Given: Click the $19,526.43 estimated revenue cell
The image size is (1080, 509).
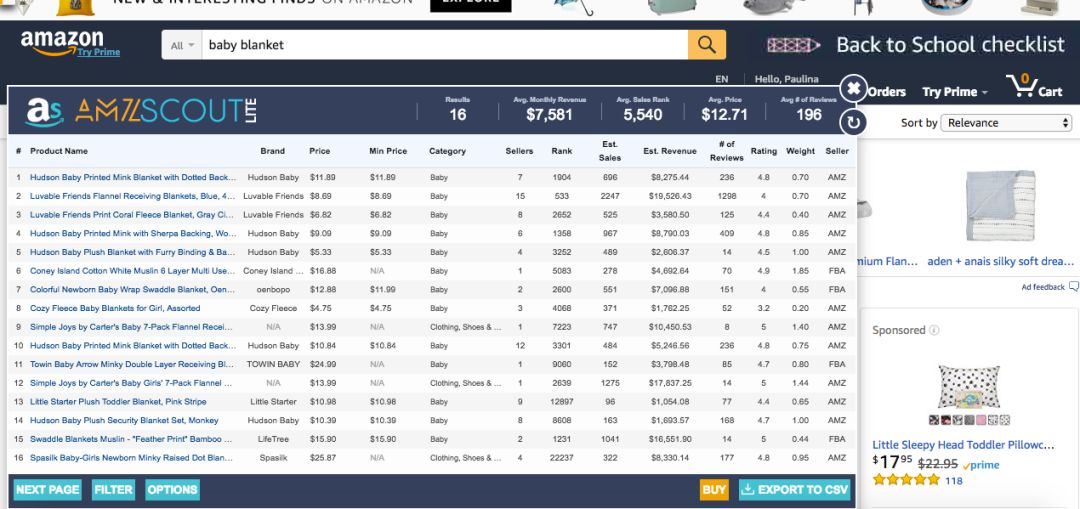Looking at the screenshot, I should pos(669,196).
